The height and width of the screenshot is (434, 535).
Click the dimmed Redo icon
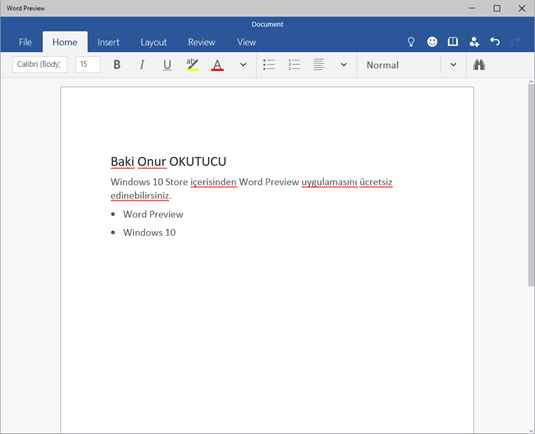[x=516, y=42]
